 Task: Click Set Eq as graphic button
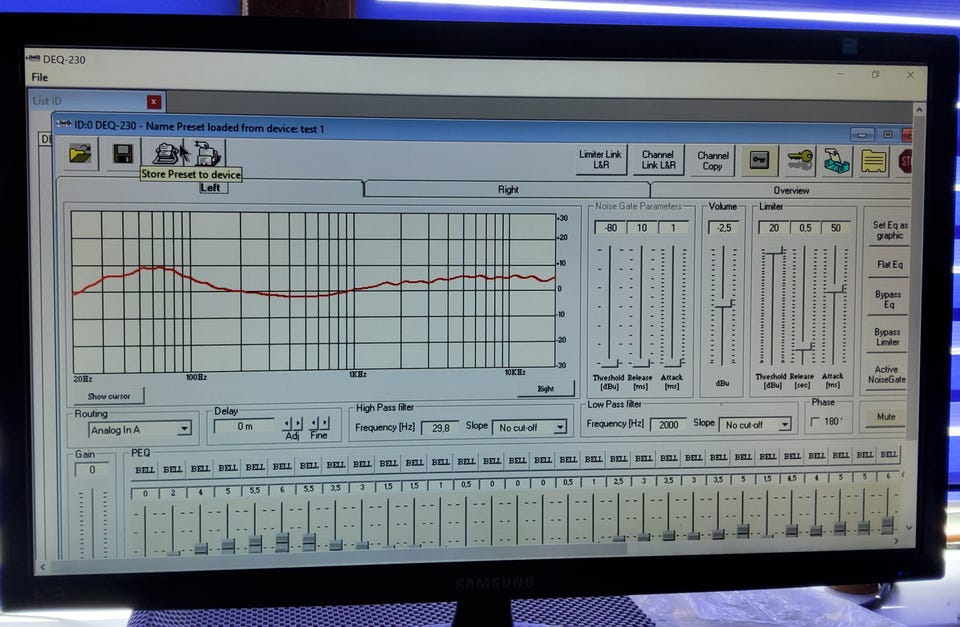coord(889,230)
